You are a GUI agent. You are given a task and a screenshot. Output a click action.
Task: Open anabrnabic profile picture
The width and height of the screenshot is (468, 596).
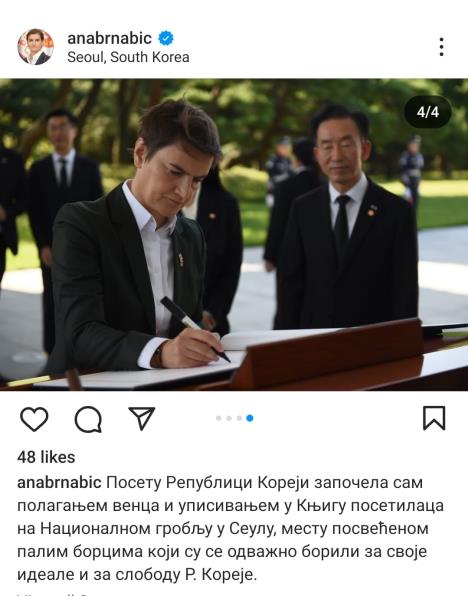tap(35, 47)
